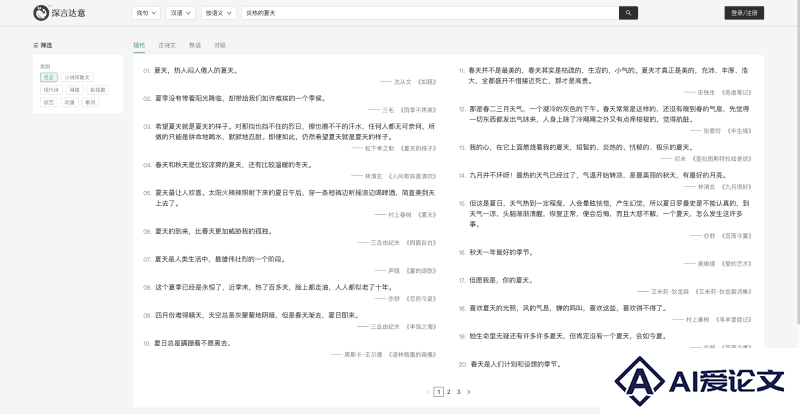Click quote 07 starting 夏天是人类生活中
The height and width of the screenshot is (414, 800).
click(220, 259)
